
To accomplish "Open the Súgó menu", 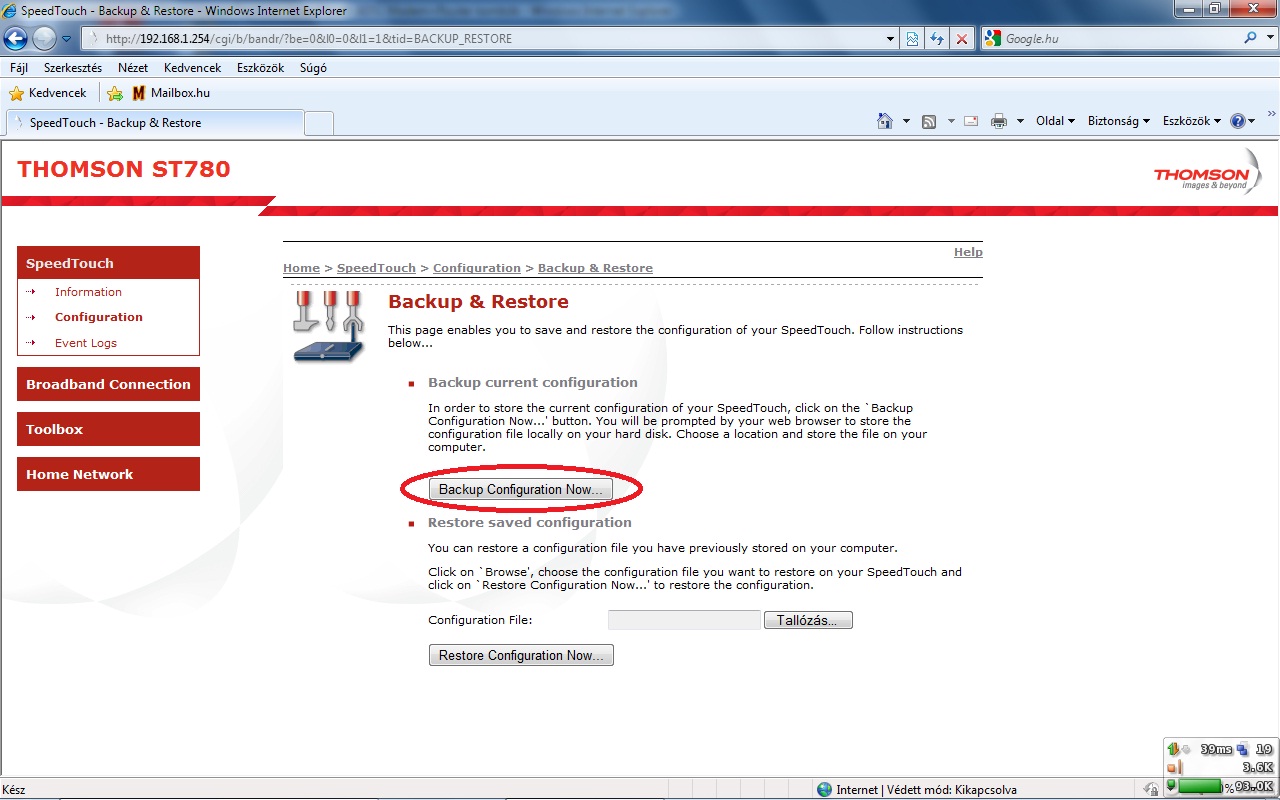I will pos(314,68).
